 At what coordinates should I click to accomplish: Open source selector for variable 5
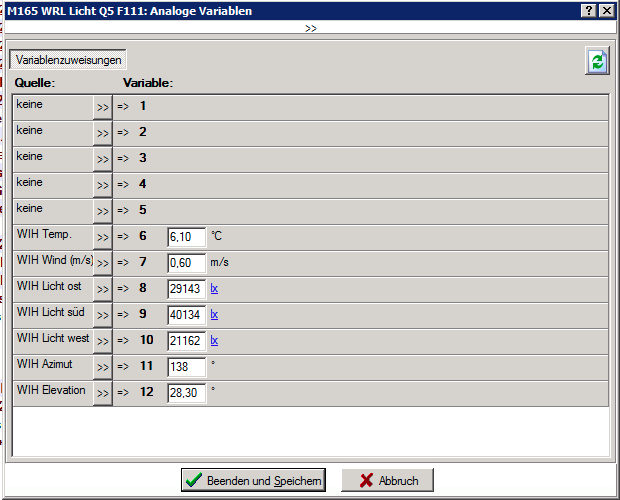click(102, 211)
